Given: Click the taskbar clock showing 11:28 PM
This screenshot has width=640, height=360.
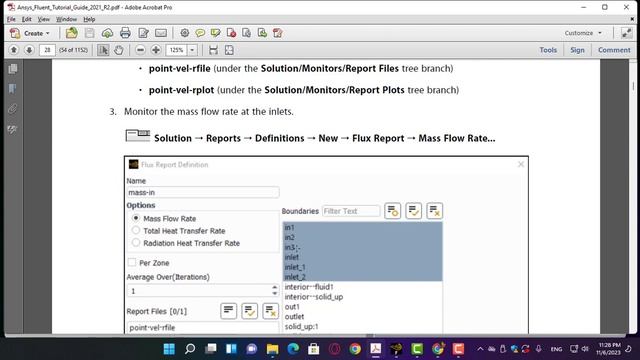Looking at the screenshot, I should coord(609,349).
